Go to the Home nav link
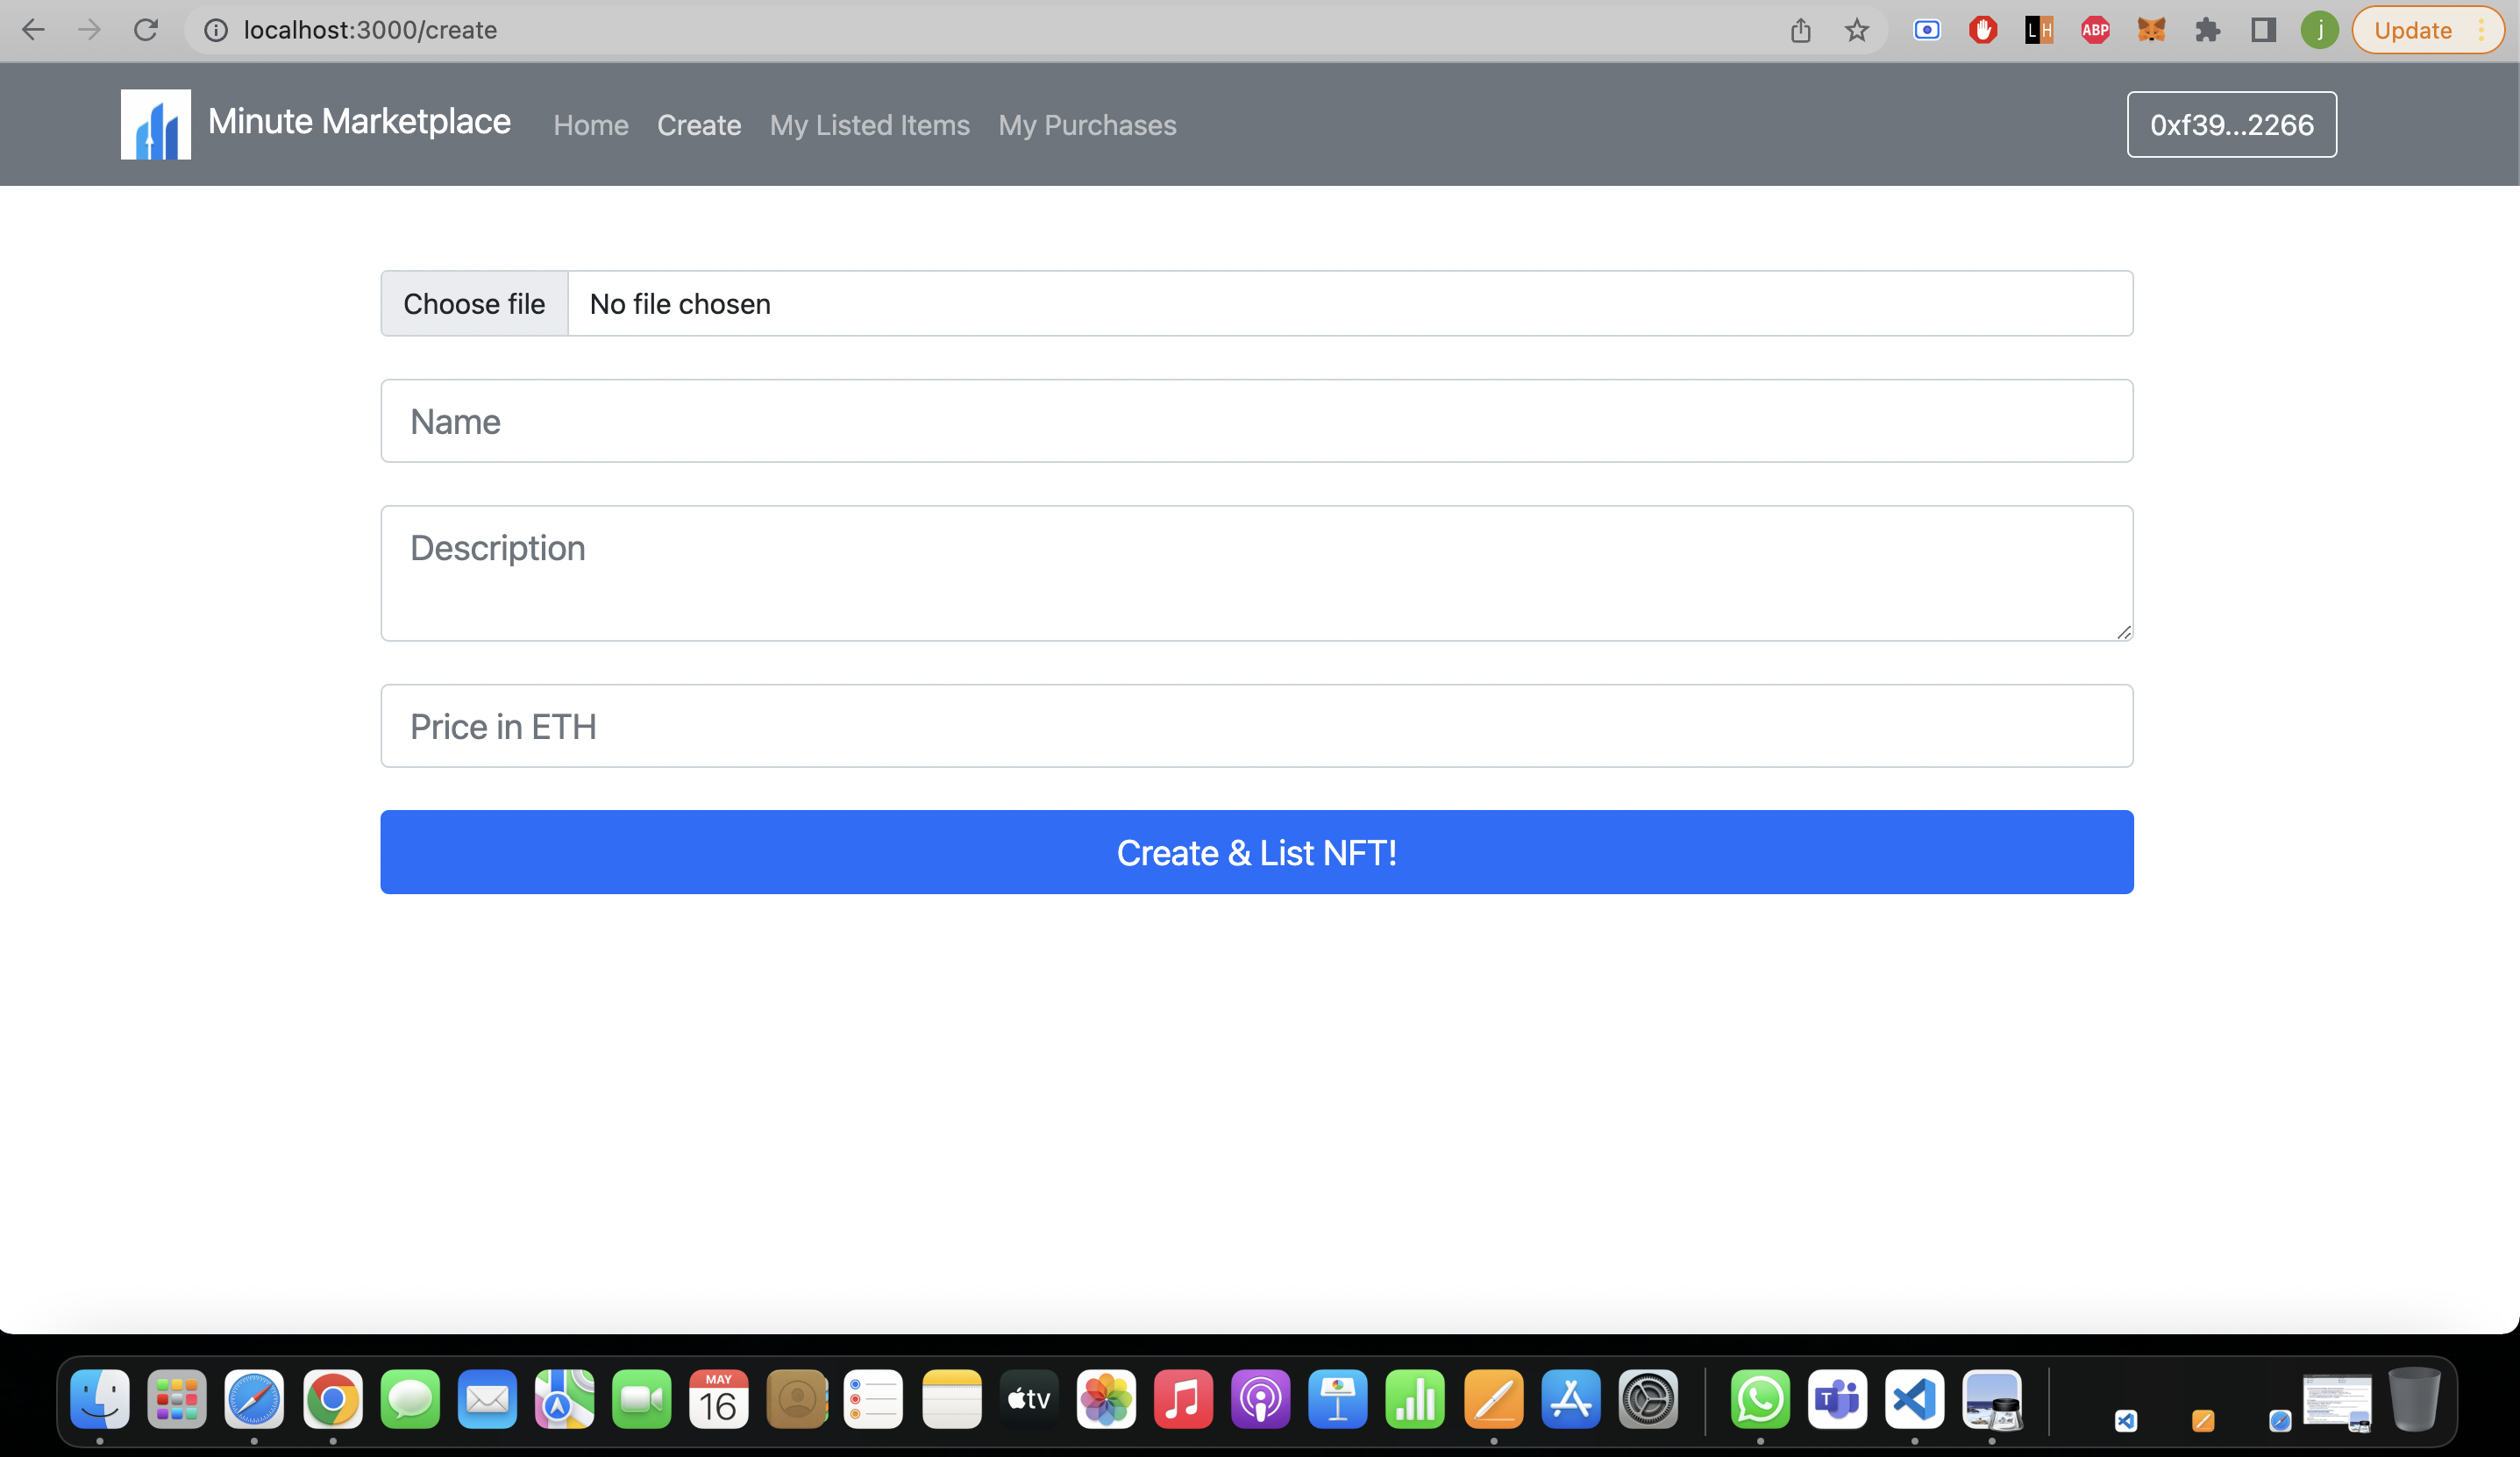2520x1457 pixels. coord(590,125)
